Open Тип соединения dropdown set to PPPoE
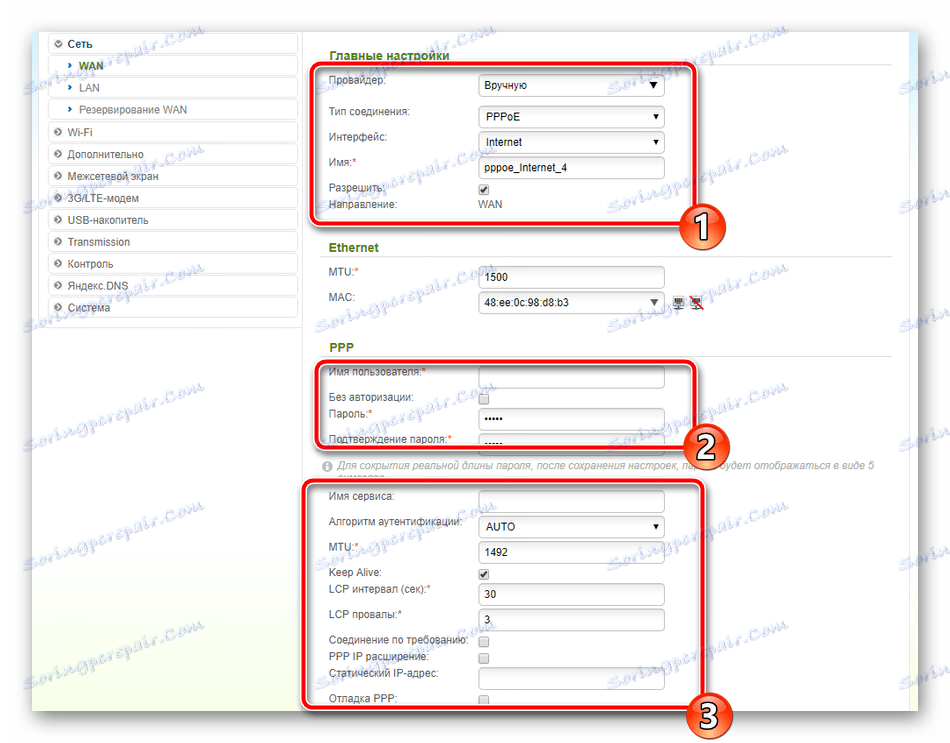The width and height of the screenshot is (950, 743). [x=571, y=116]
